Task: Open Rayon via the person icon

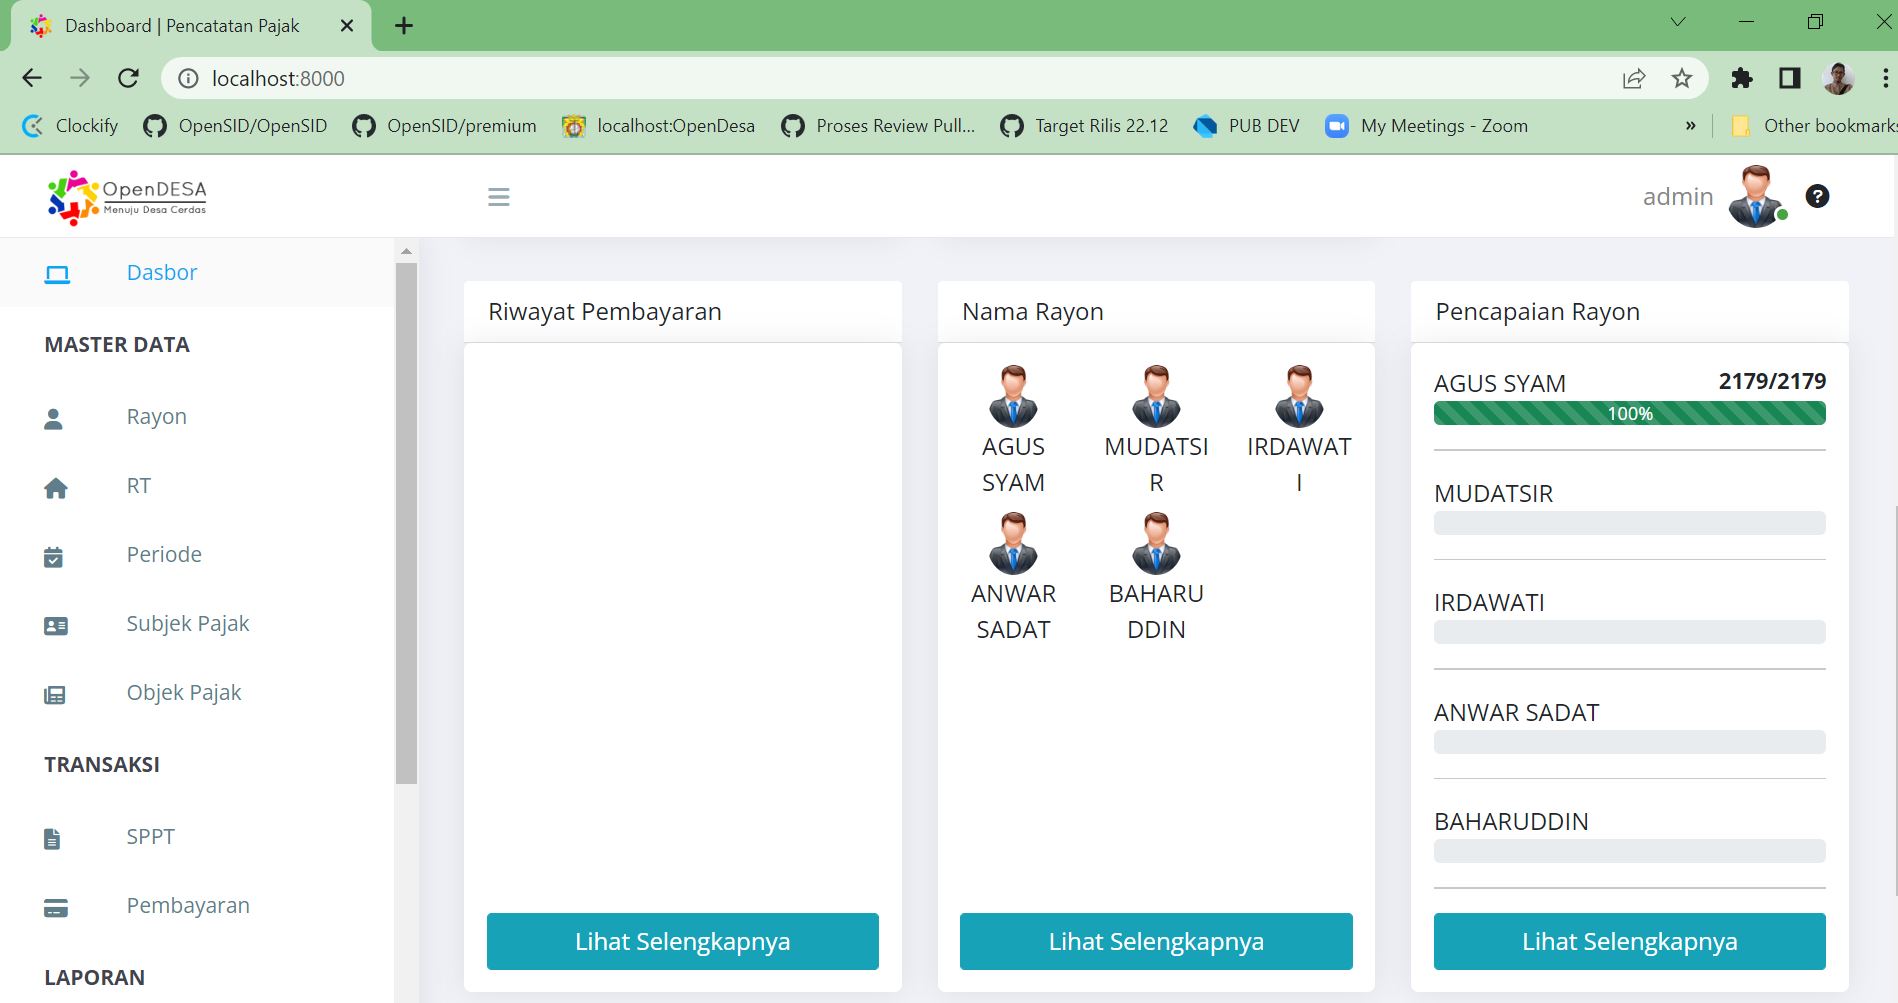Action: click(x=55, y=417)
